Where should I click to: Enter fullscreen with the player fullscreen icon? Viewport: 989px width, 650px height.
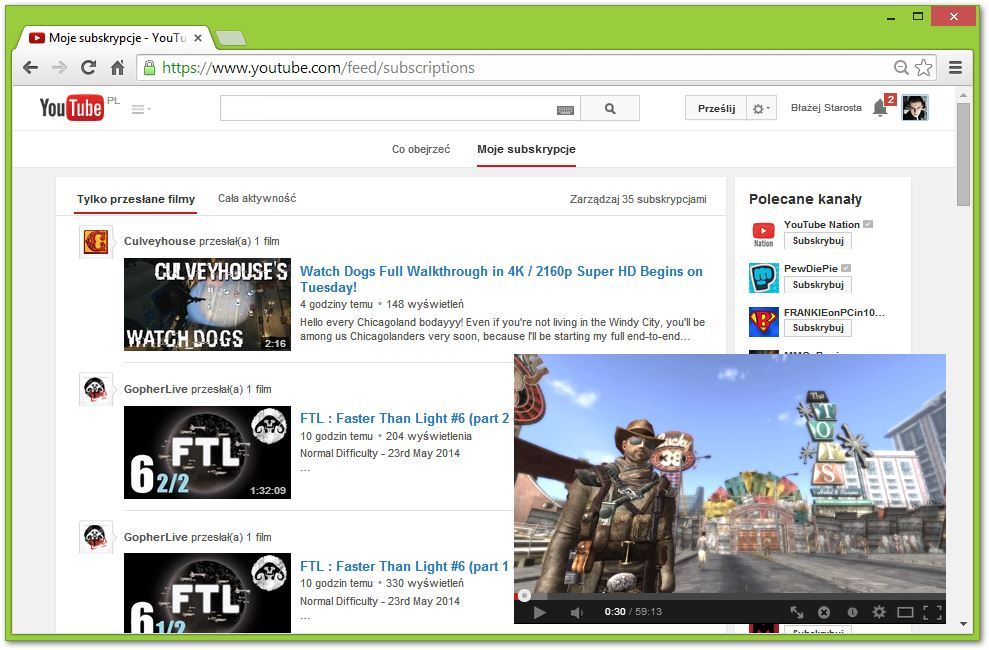pyautogui.click(x=932, y=612)
